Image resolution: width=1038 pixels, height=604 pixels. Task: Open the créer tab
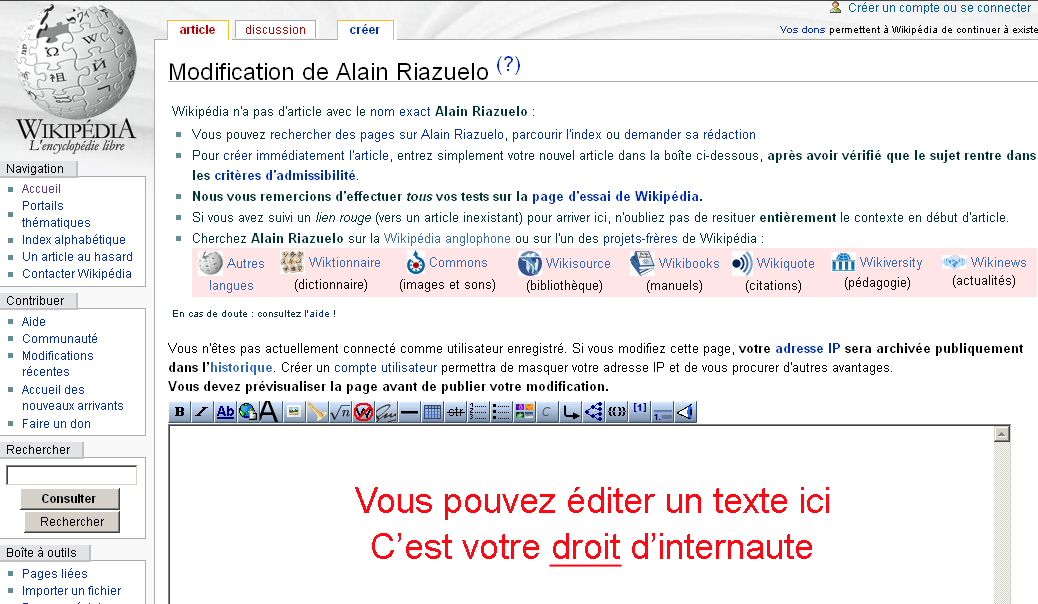click(365, 30)
